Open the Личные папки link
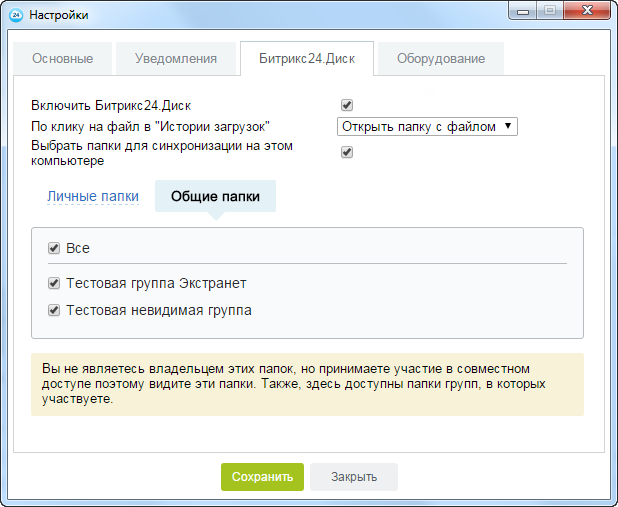 93,196
